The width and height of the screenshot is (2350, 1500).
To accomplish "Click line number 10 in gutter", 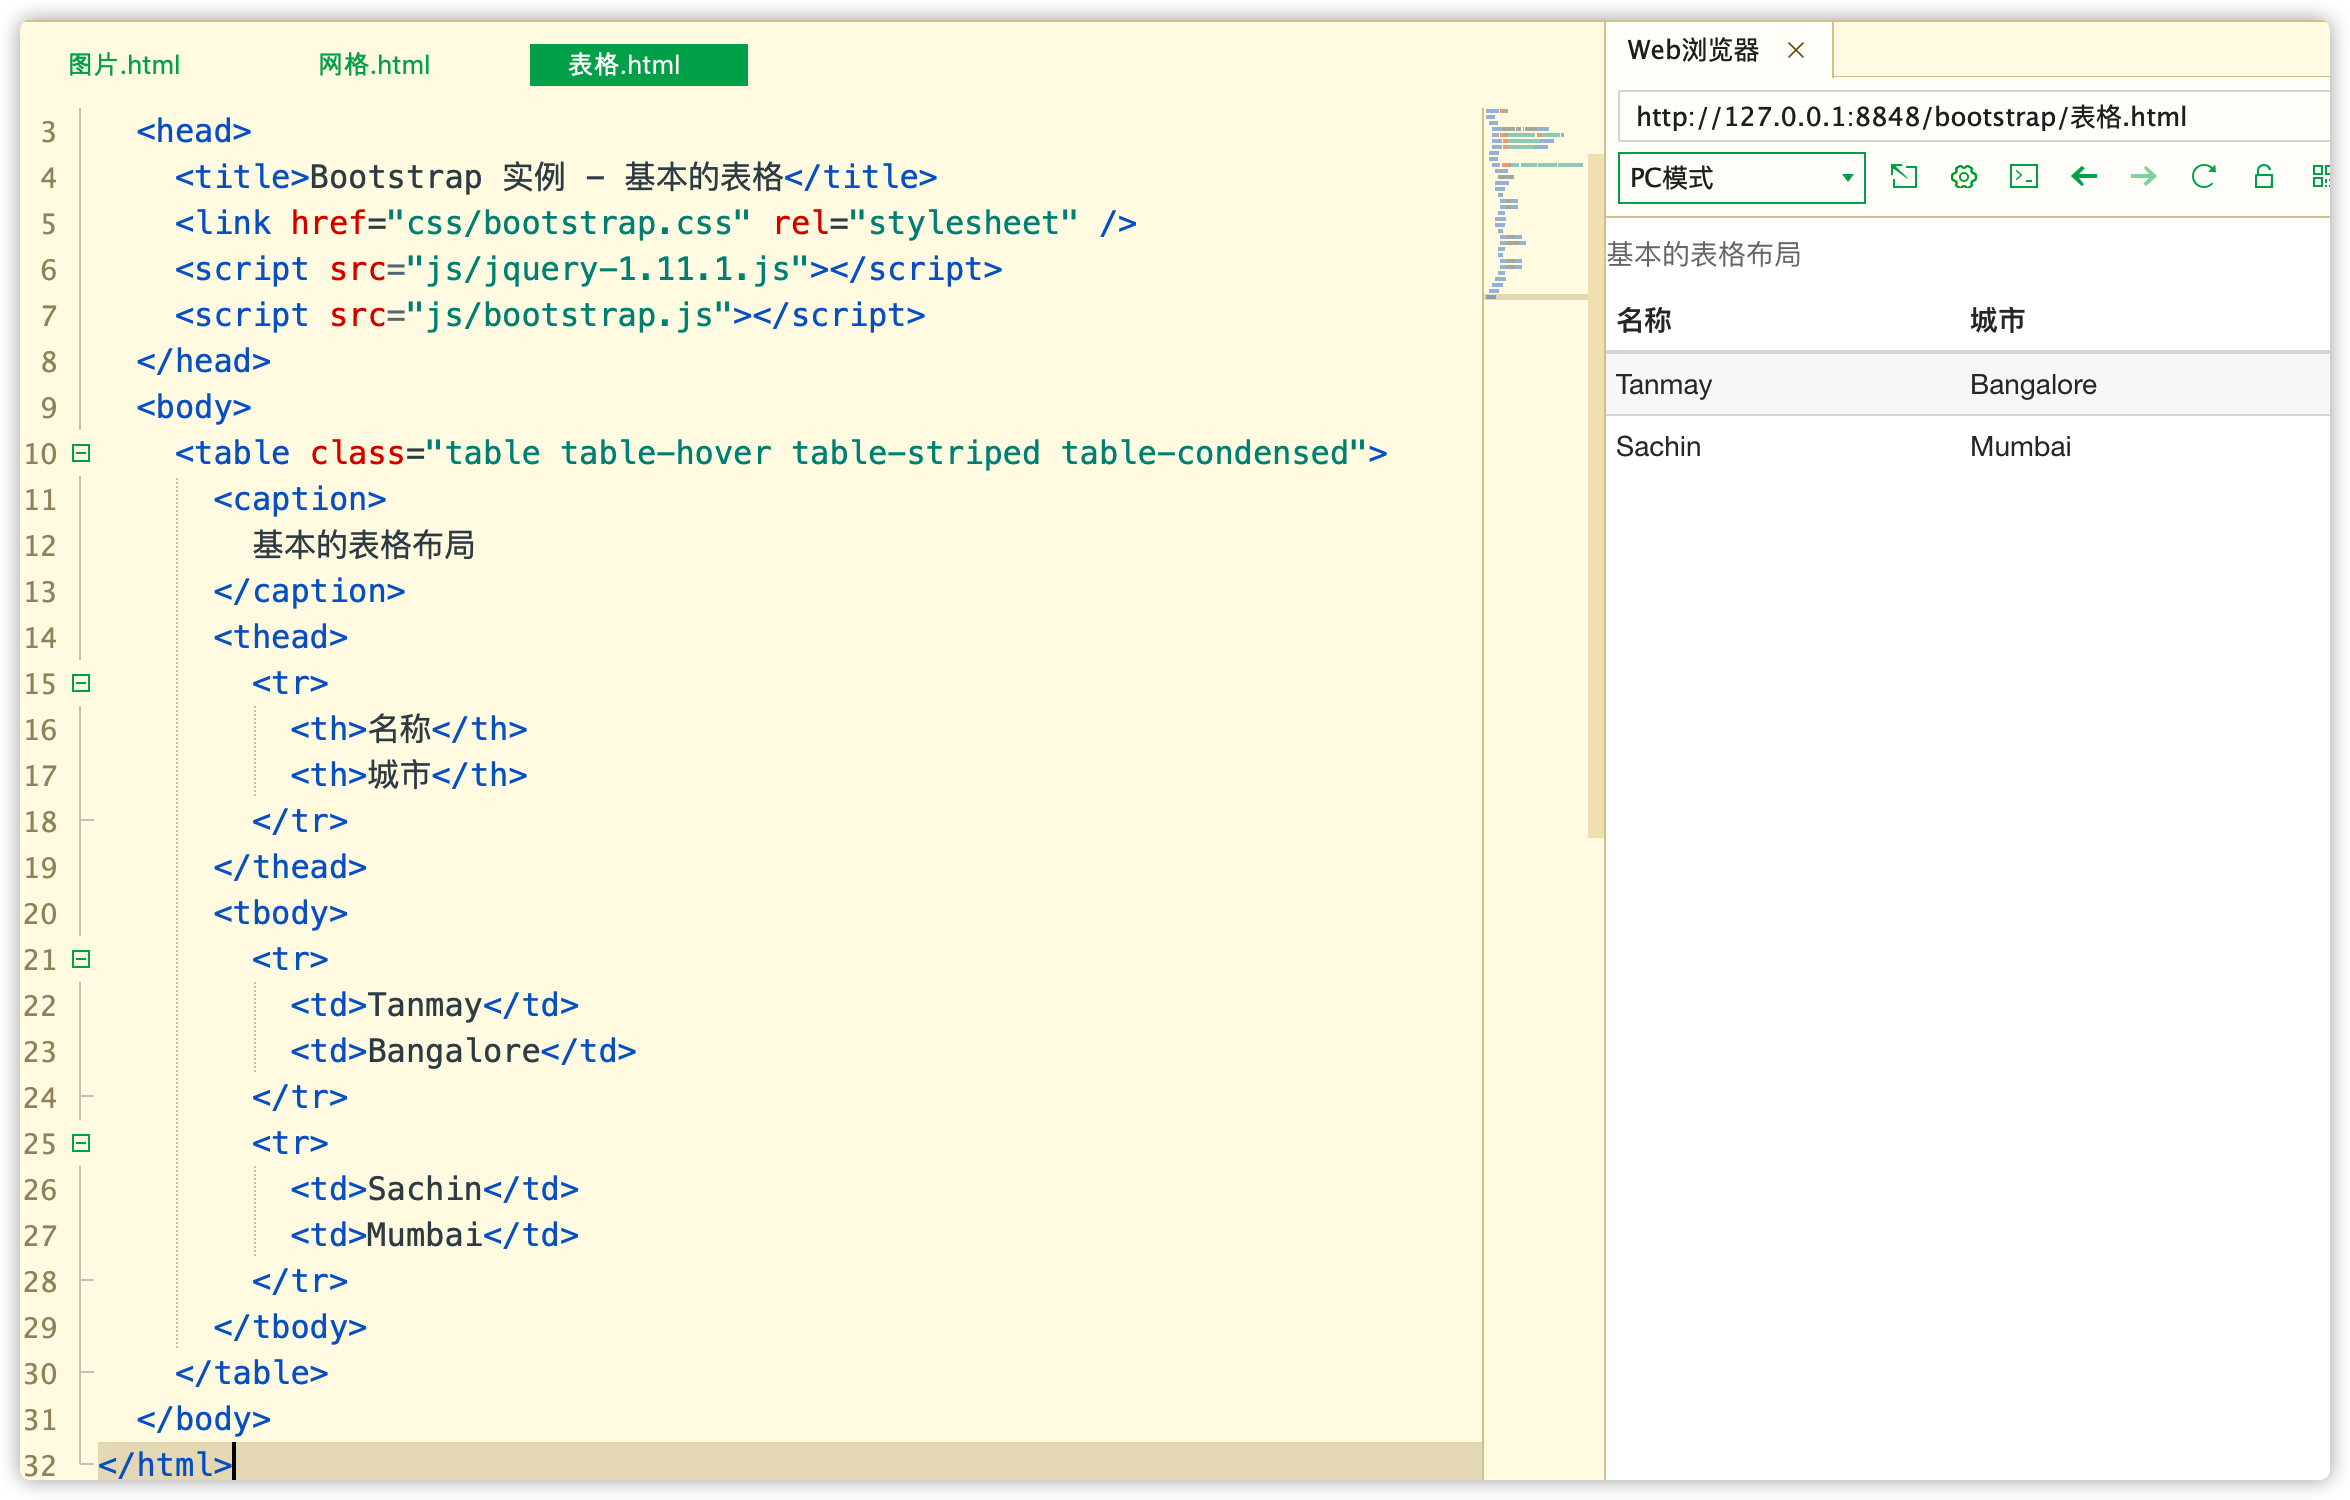I will [x=41, y=454].
